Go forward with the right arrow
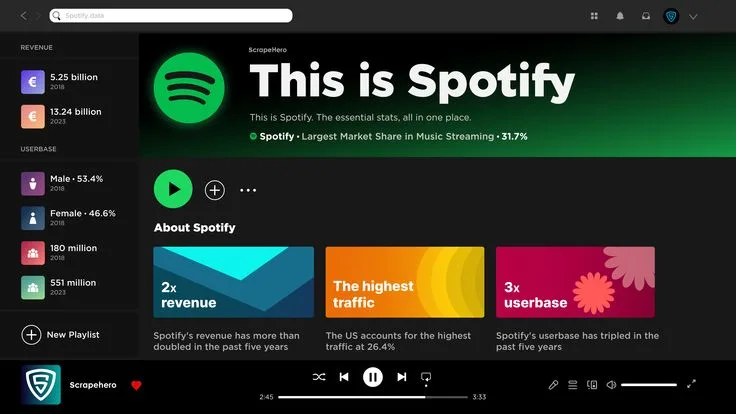 point(38,16)
